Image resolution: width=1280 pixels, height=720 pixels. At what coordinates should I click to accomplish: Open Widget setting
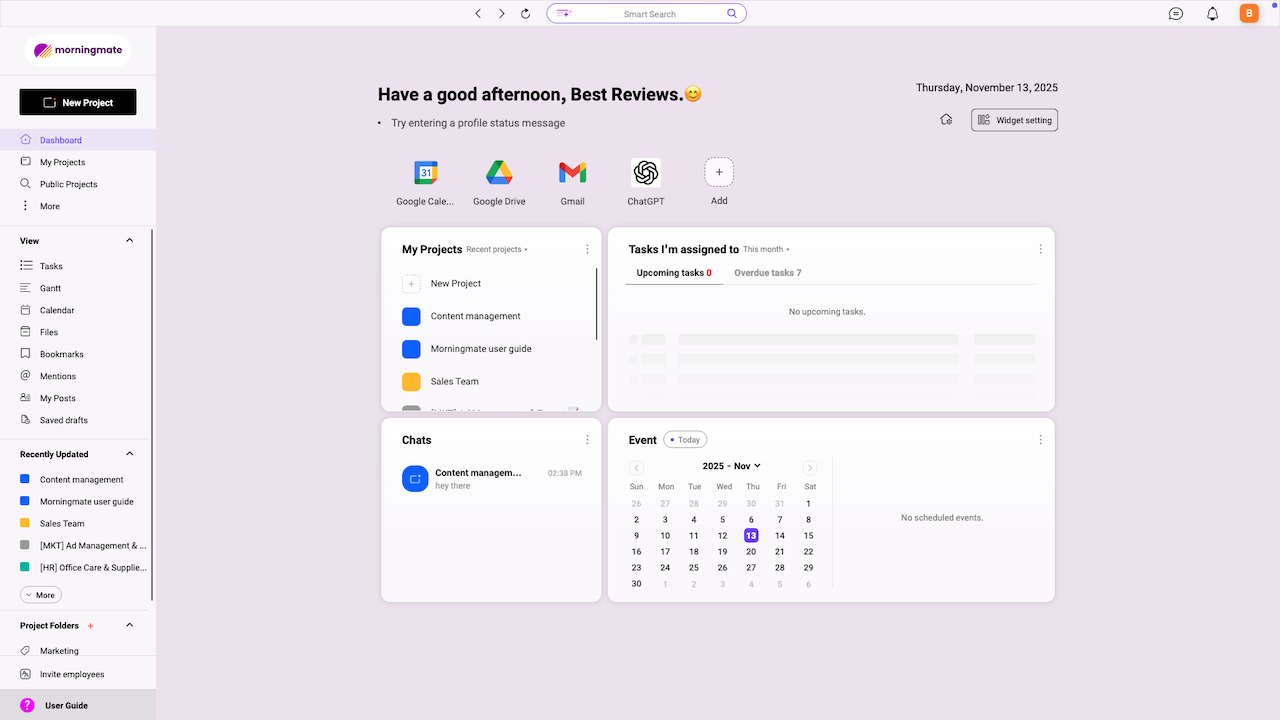pos(1014,119)
